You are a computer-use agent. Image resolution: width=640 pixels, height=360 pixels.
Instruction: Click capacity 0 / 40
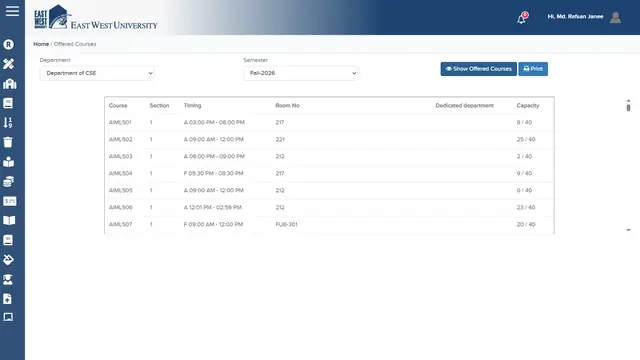[x=524, y=191]
